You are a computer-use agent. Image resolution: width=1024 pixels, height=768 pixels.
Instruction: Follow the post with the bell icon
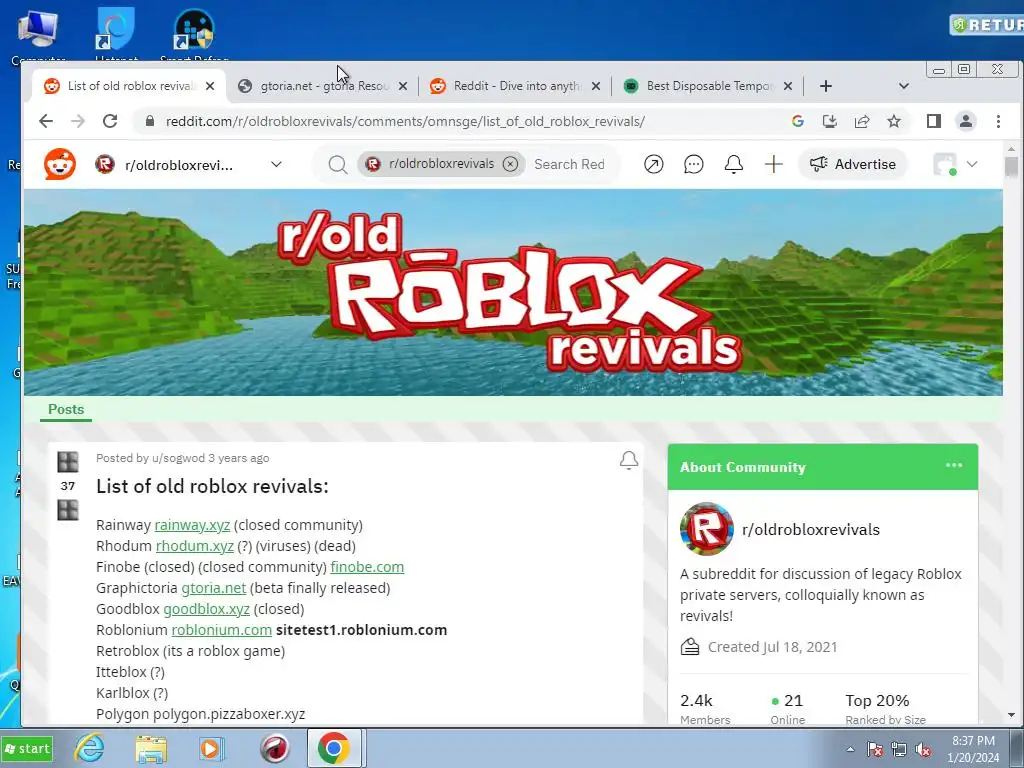pos(629,460)
